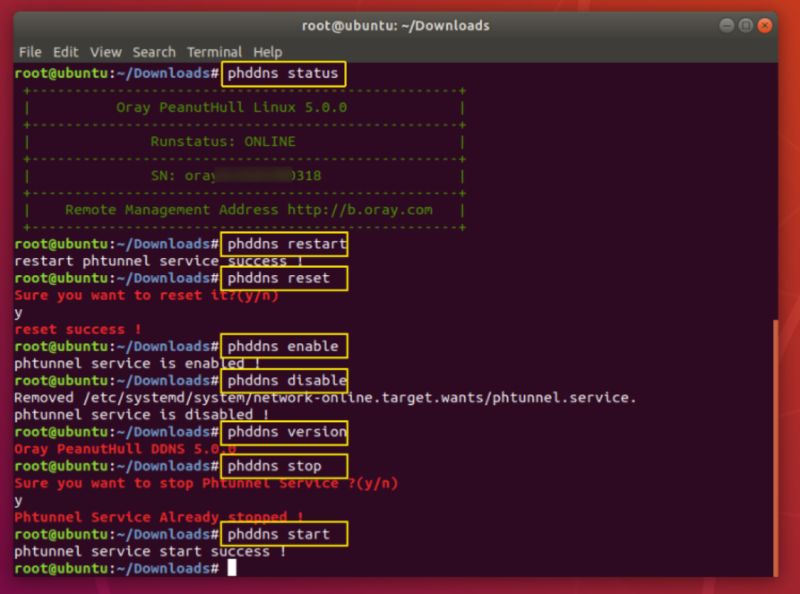Click the cursor at the last prompt
This screenshot has height=594, width=800.
pos(232,568)
